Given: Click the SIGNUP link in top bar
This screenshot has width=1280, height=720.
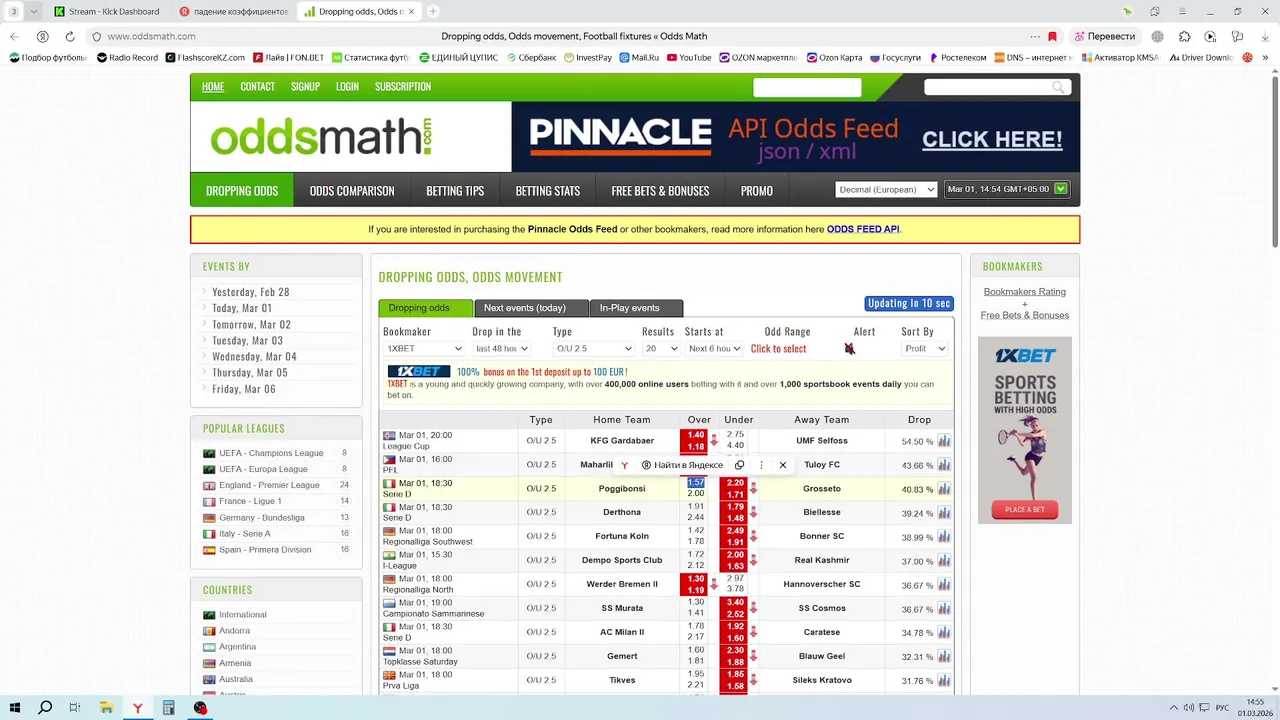Looking at the screenshot, I should (x=305, y=87).
